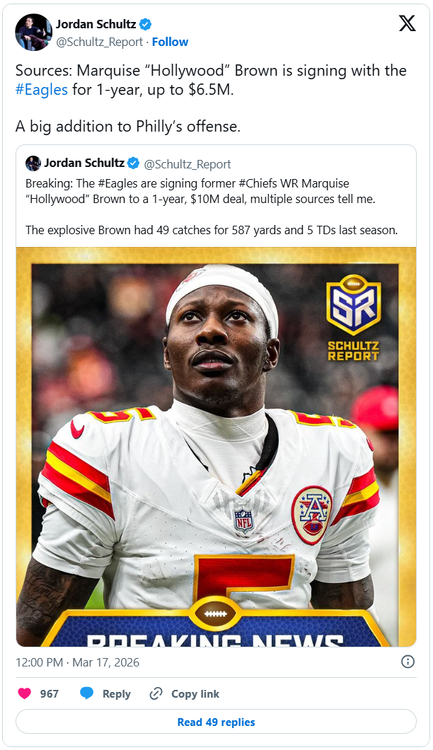The image size is (433, 750).
Task: Open the Marquise Brown breaking news image
Action: point(216,447)
